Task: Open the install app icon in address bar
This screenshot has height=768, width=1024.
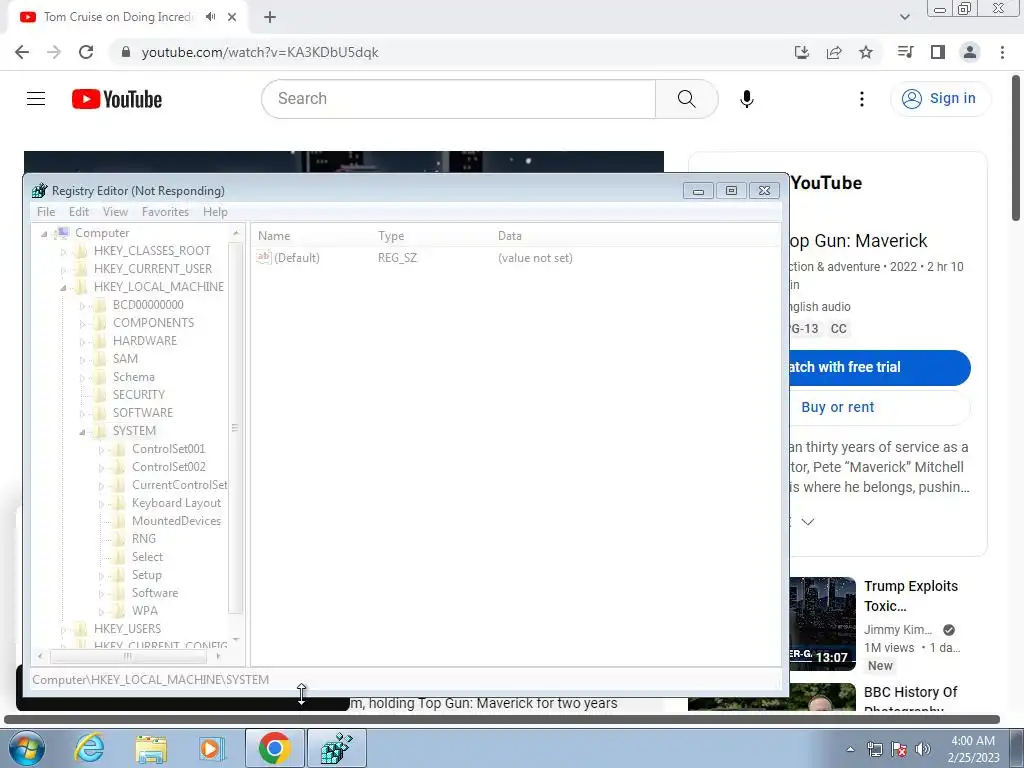Action: [x=802, y=52]
